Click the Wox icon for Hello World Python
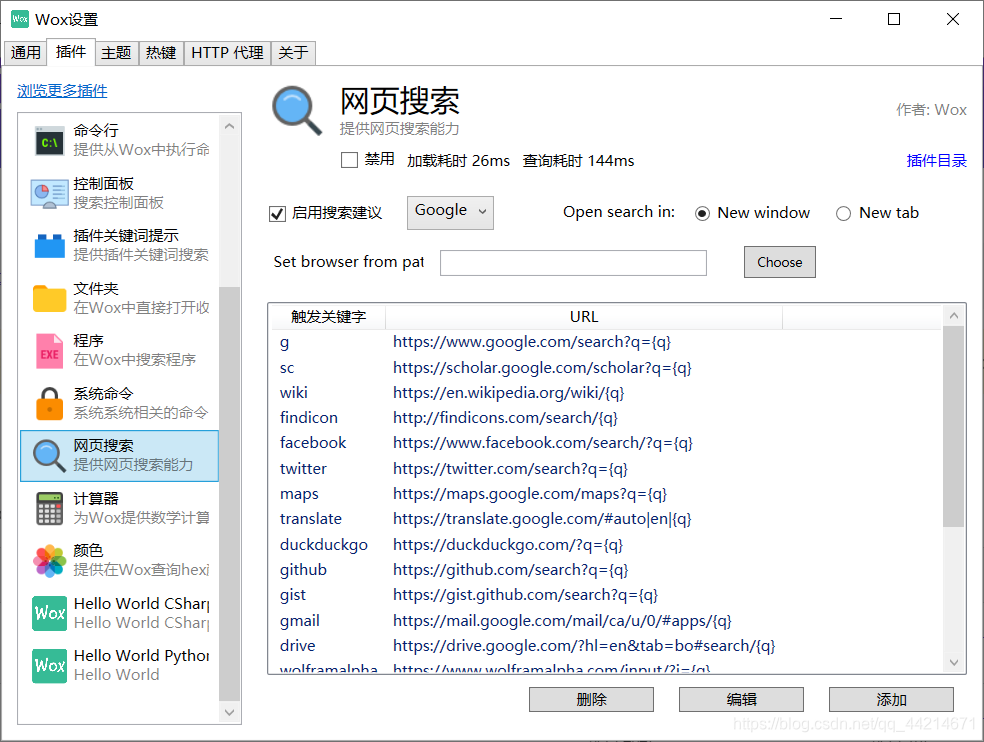 coord(50,665)
